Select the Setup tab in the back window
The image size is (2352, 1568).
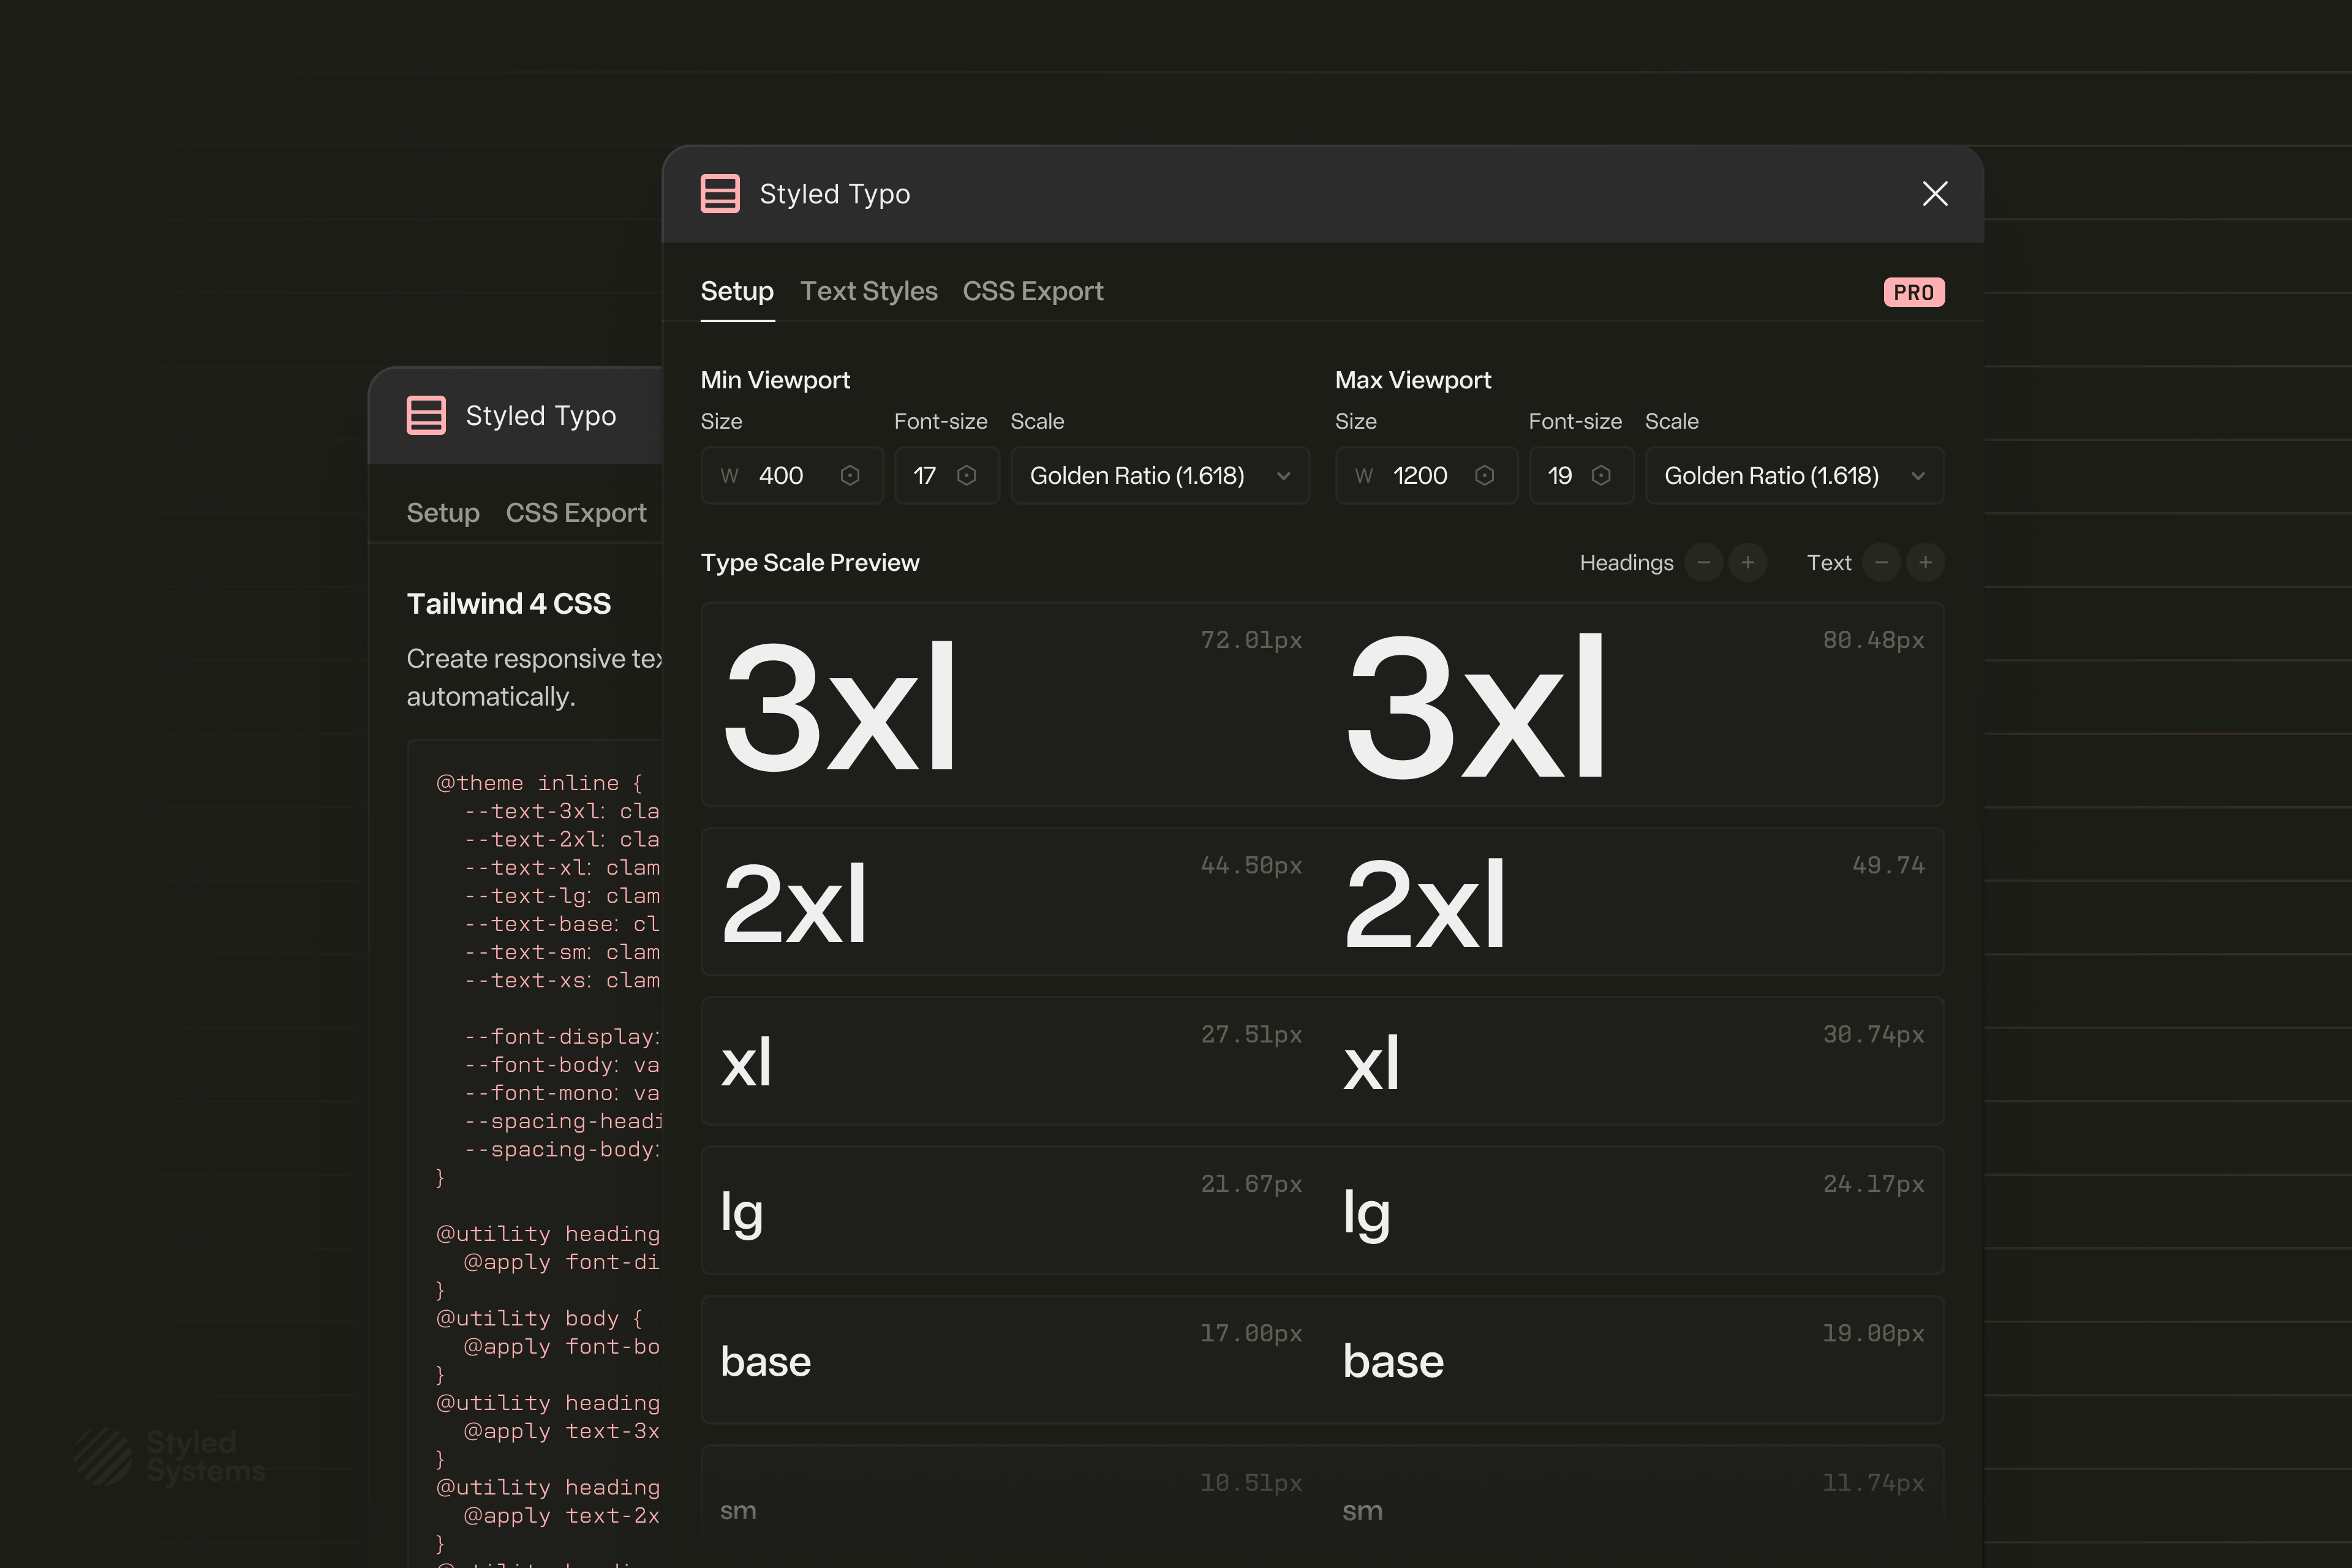coord(443,513)
